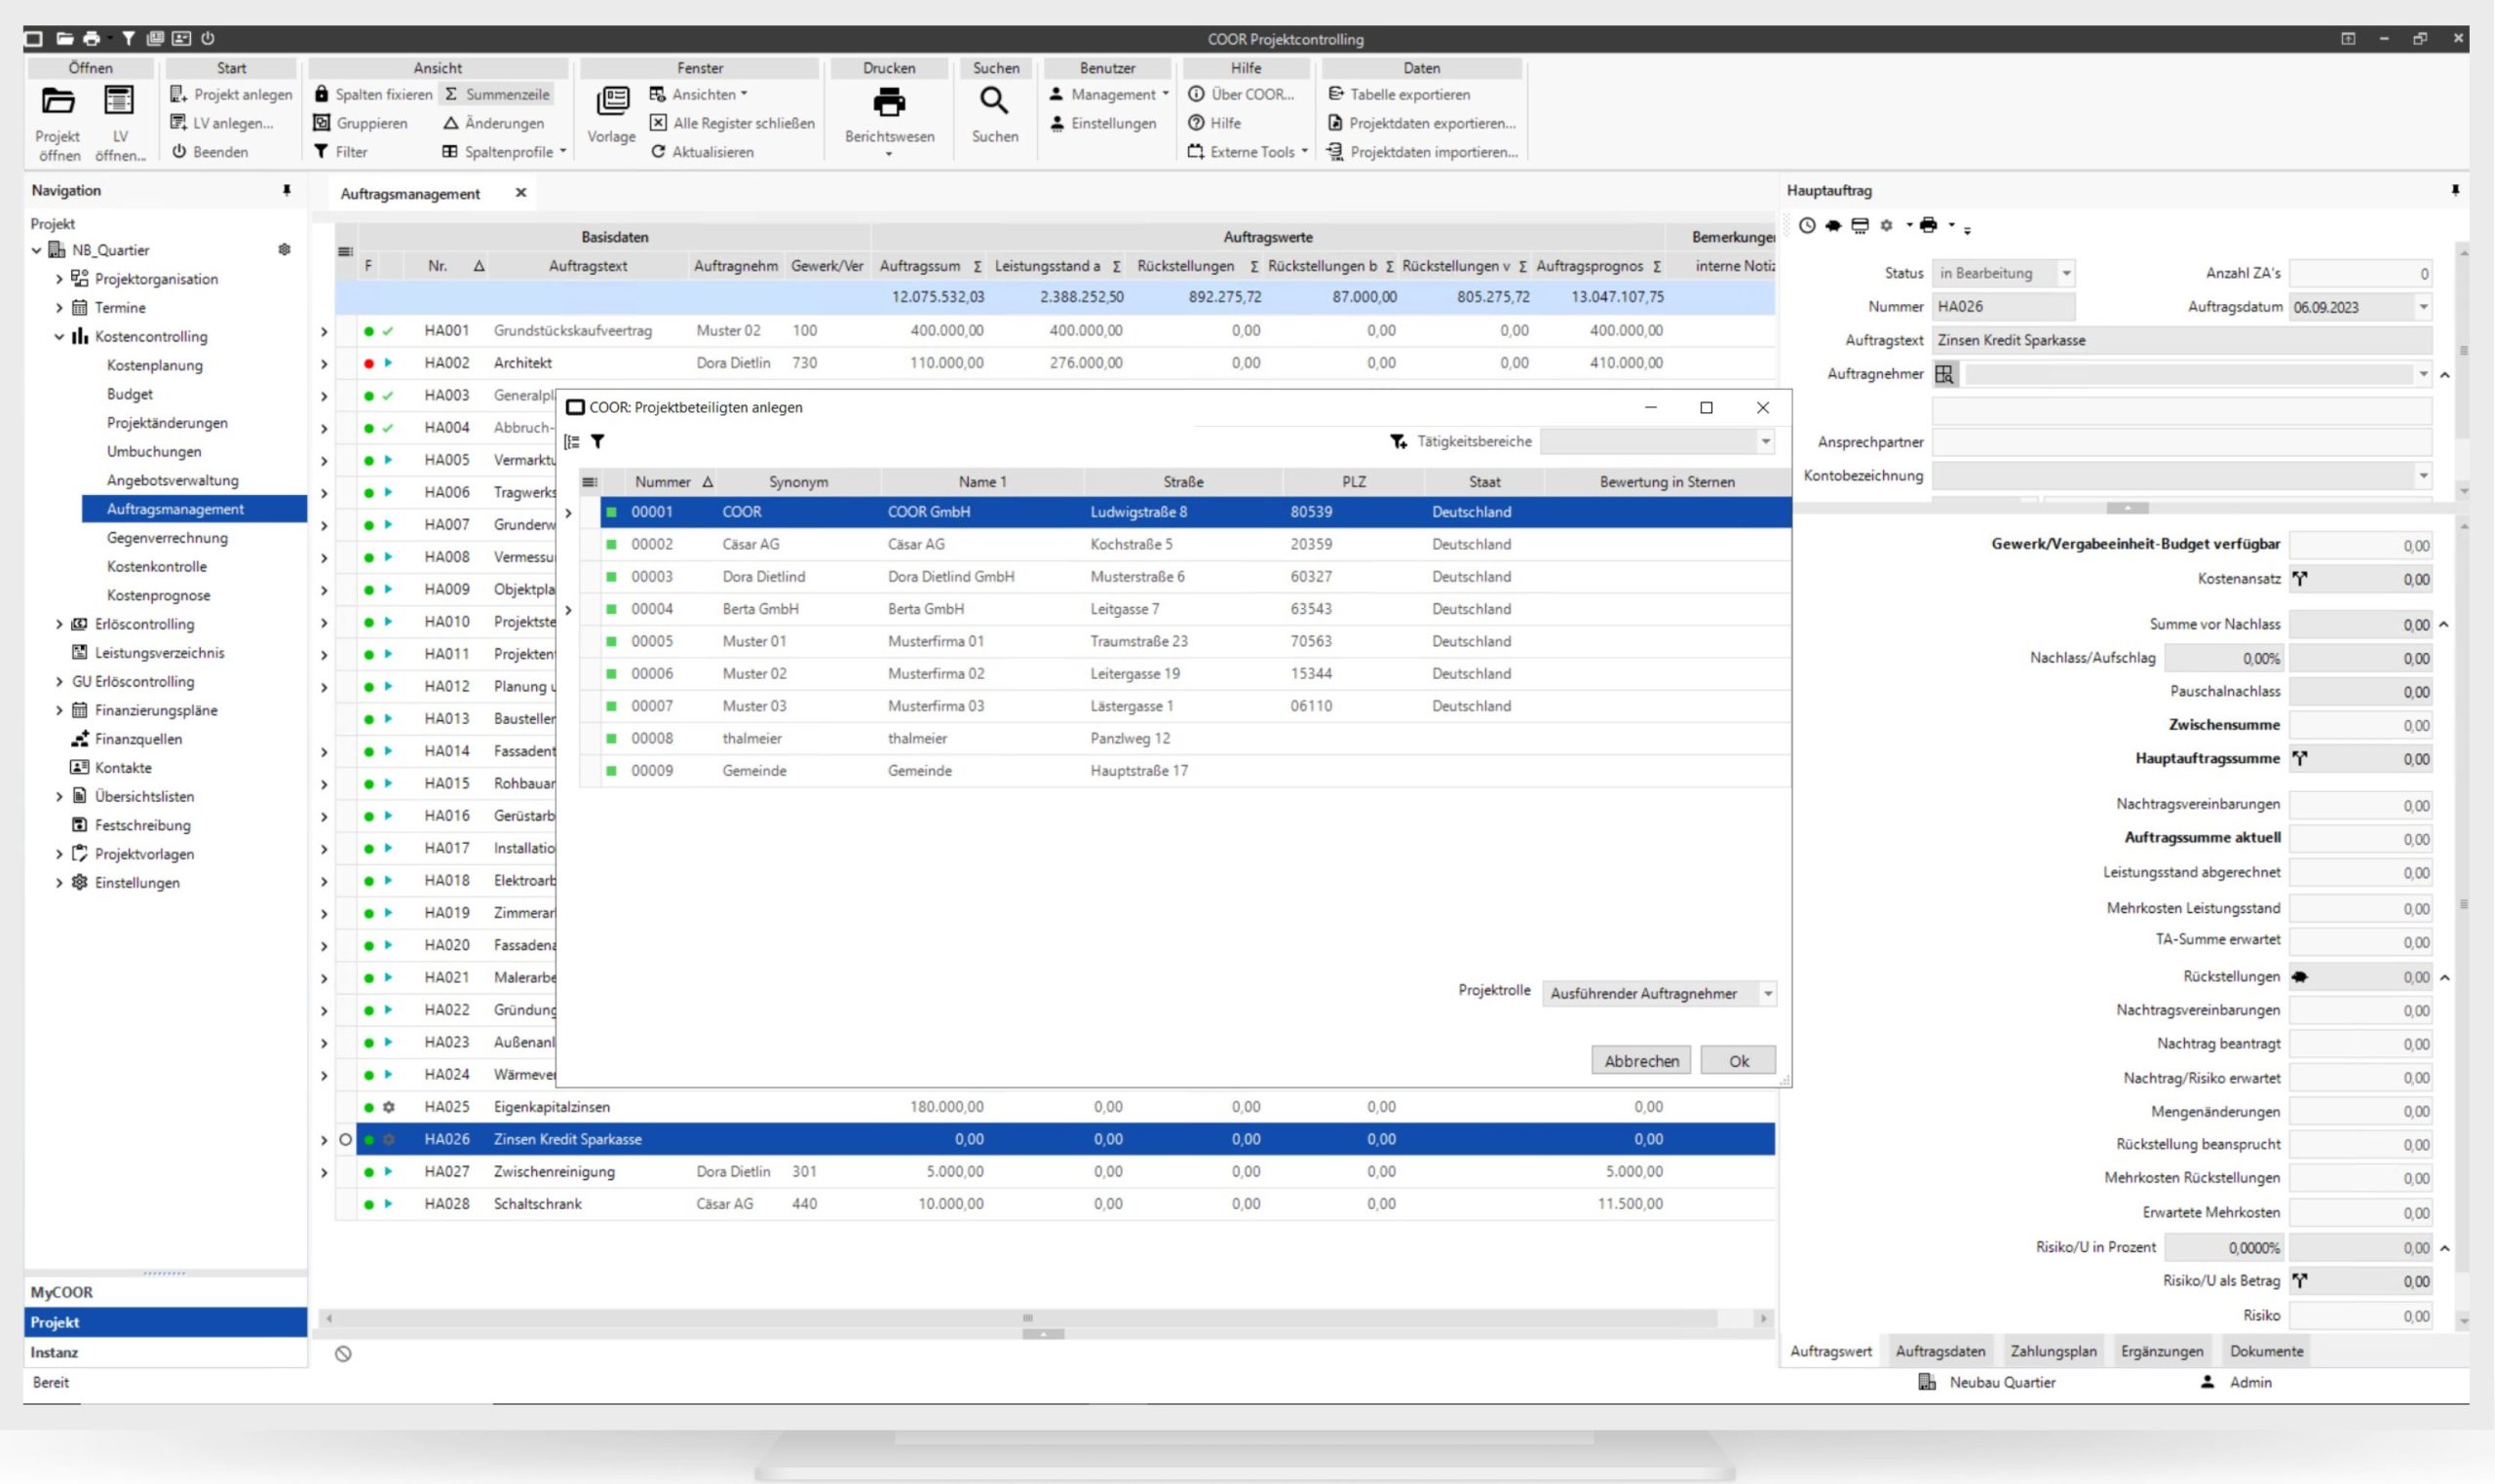The image size is (2495, 1484).
Task: Select Gegenverrechnung in navigation tree
Action: point(167,538)
